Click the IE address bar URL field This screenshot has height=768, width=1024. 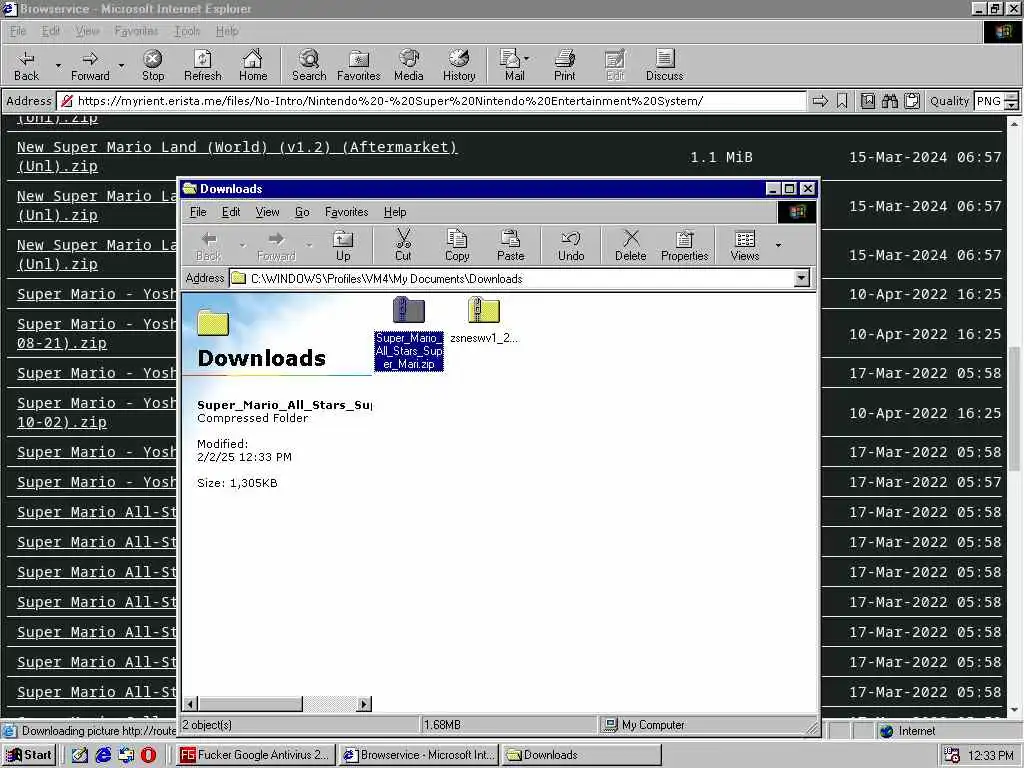click(431, 101)
